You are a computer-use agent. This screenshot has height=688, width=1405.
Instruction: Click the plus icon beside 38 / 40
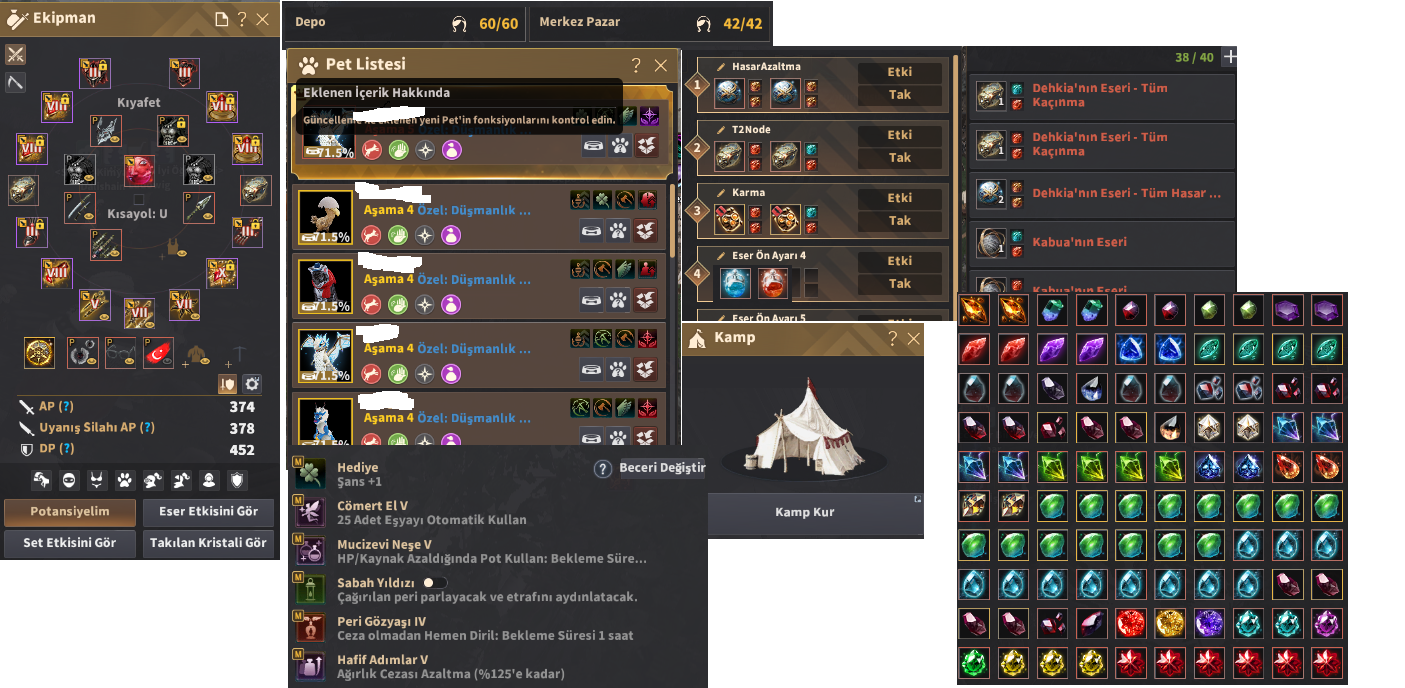(x=1230, y=57)
